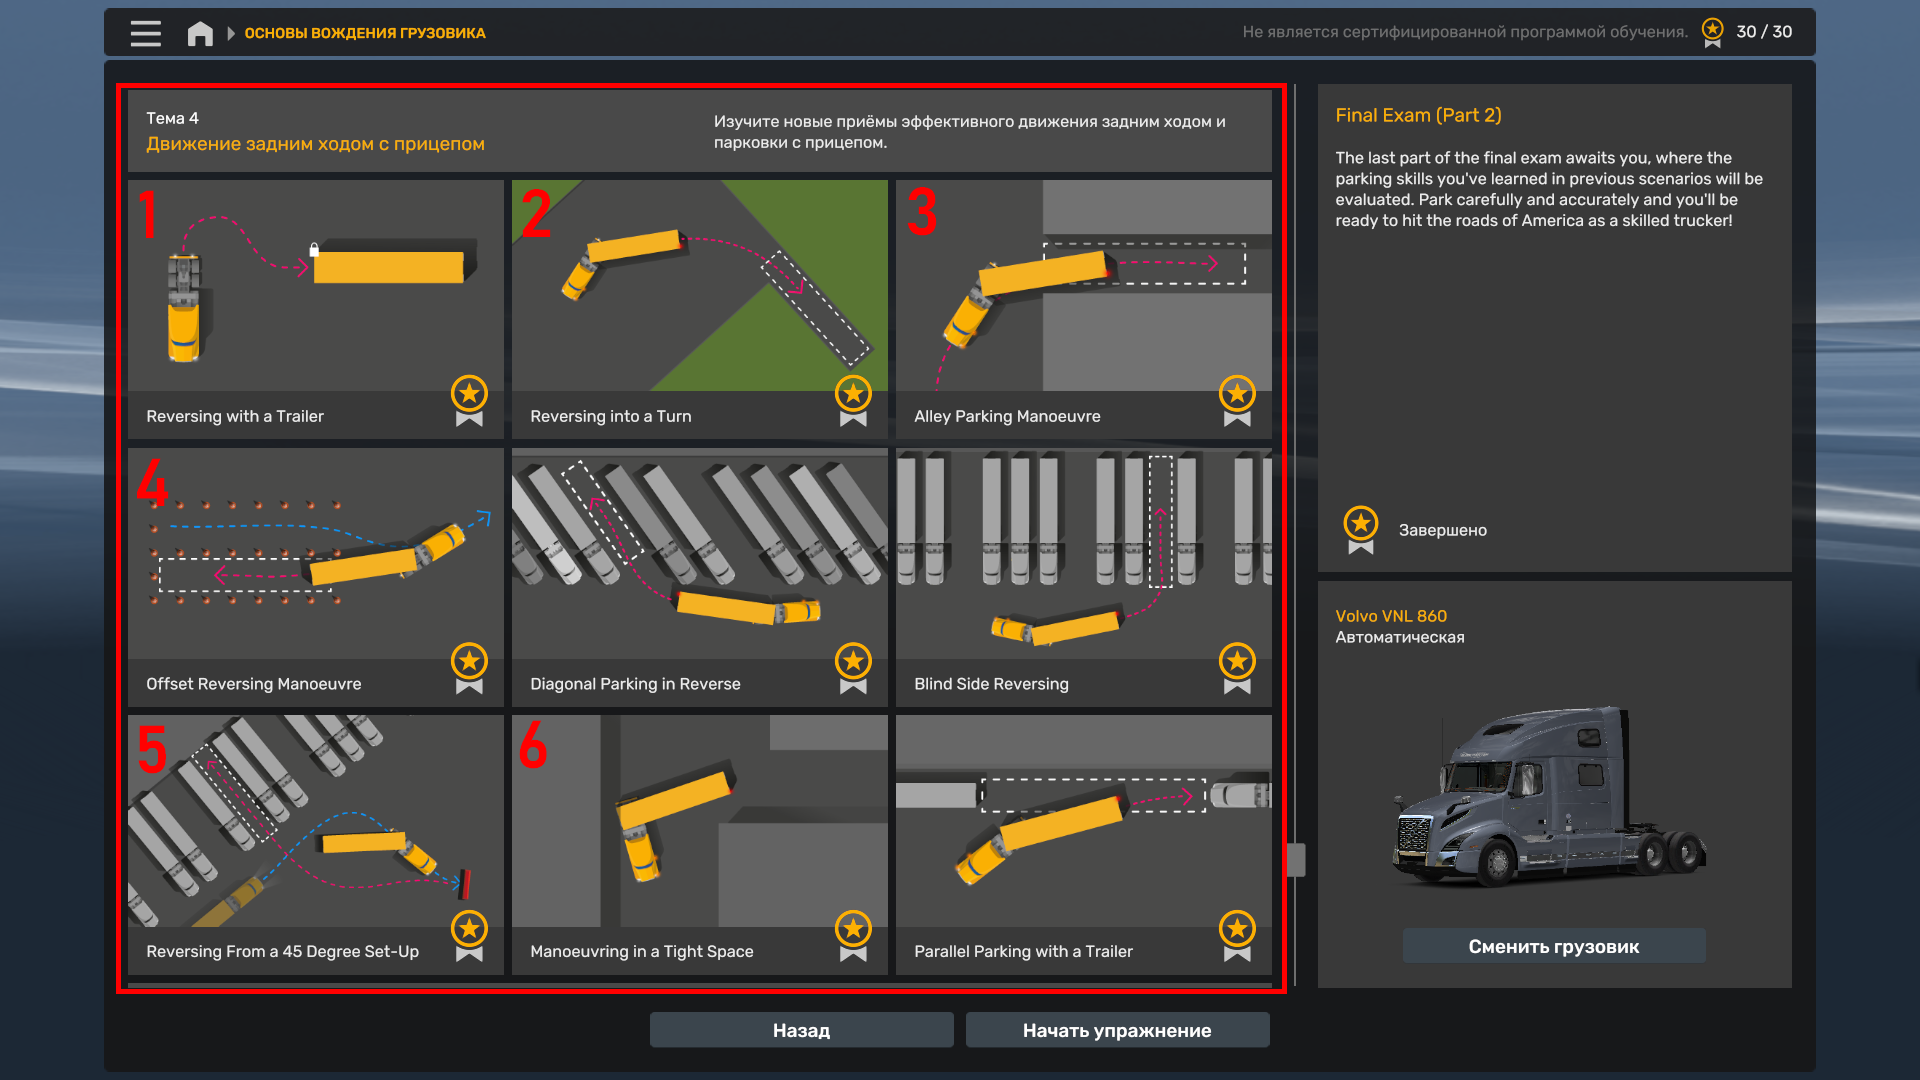Click the Сменить грузовик button

pos(1553,946)
